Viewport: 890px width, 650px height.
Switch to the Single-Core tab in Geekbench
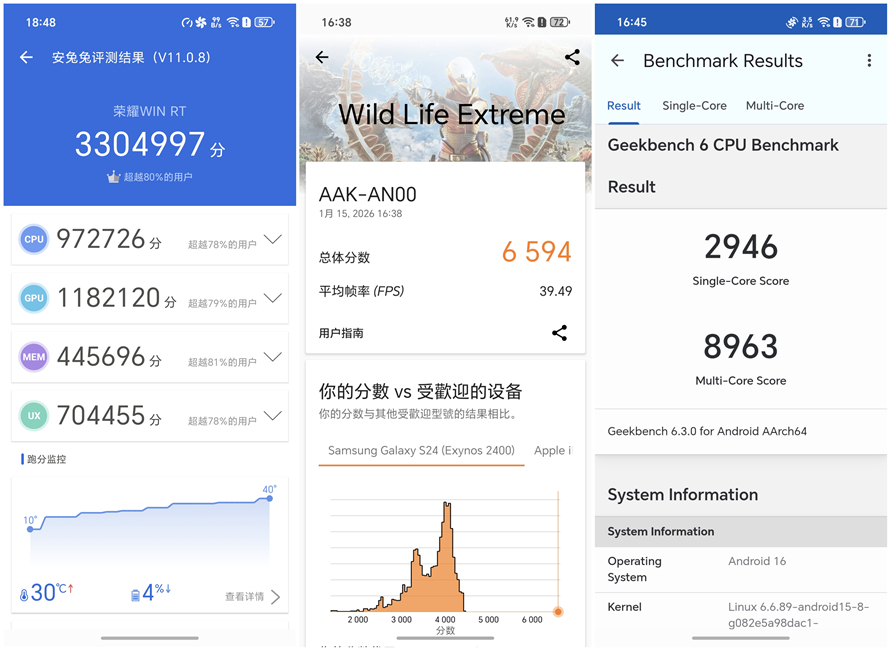pyautogui.click(x=694, y=105)
